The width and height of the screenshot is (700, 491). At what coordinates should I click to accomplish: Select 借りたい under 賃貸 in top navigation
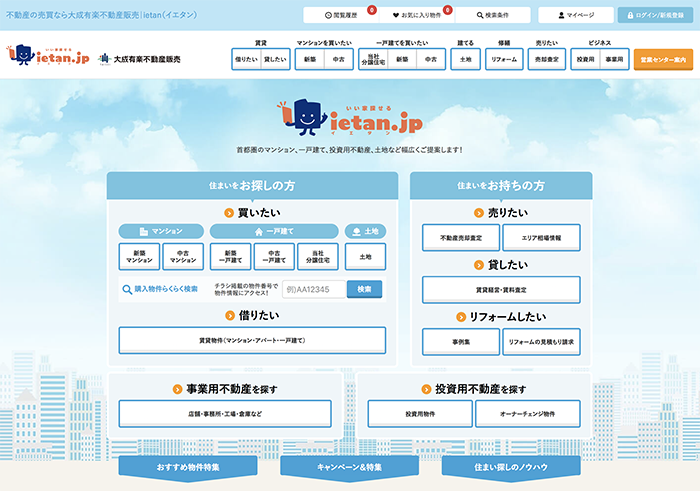click(x=246, y=60)
